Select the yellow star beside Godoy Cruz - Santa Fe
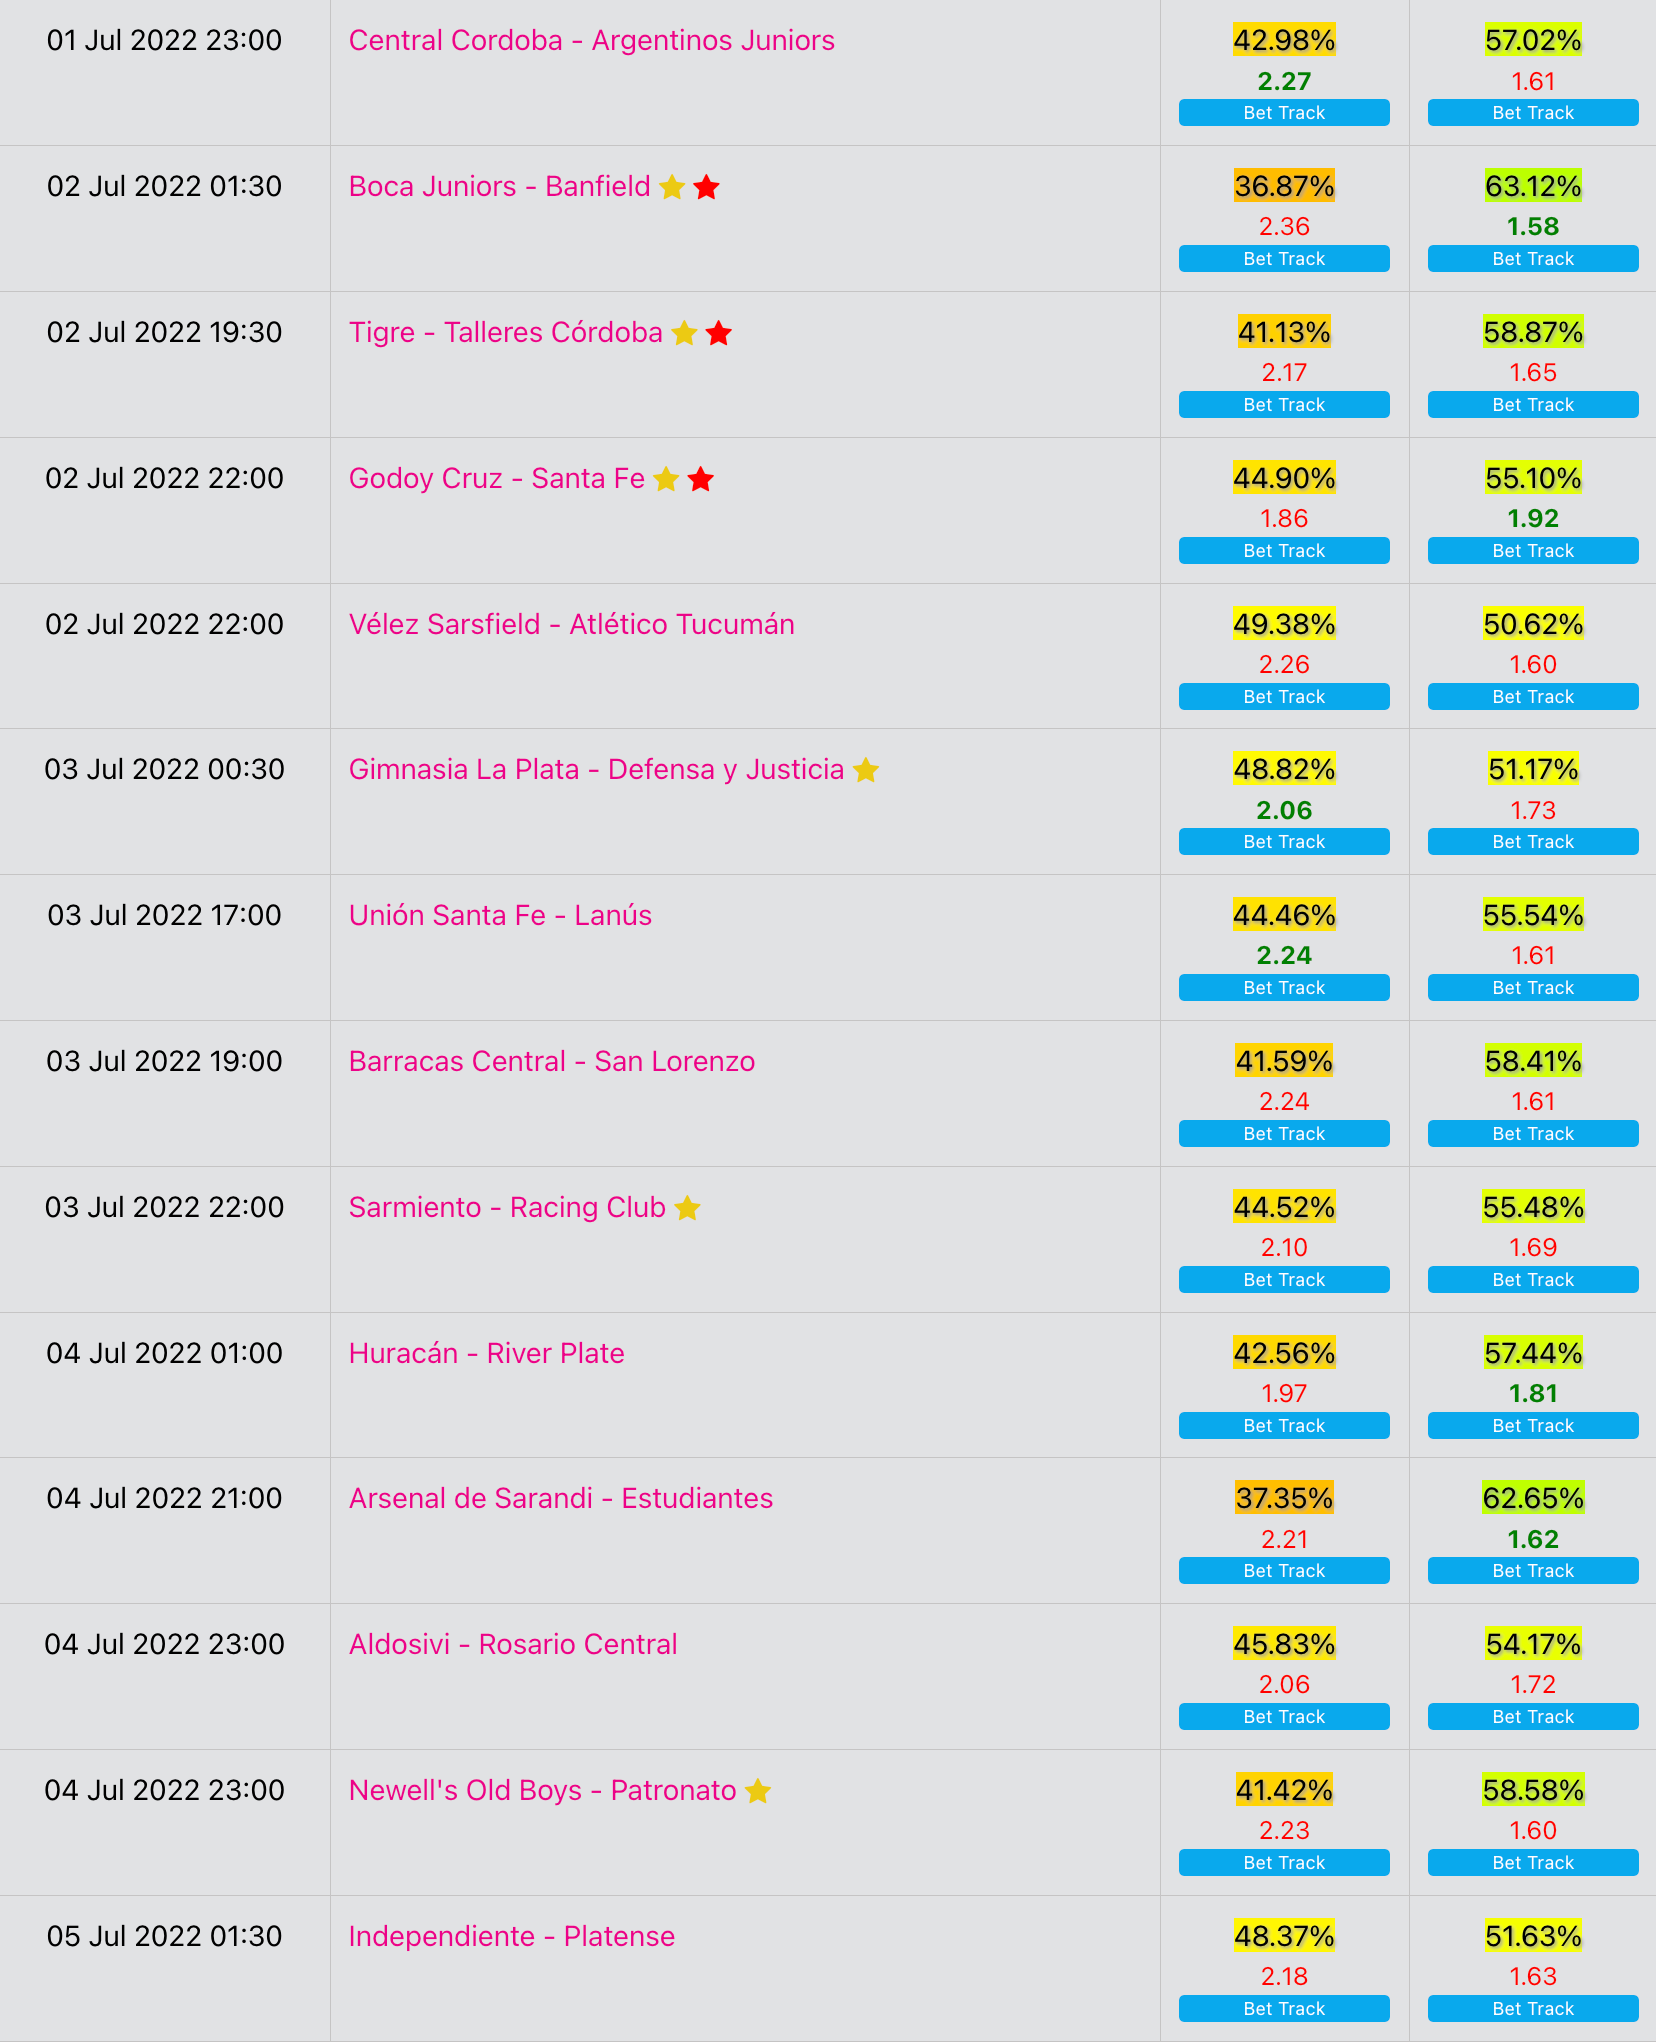Screen dimensions: 1656x2042 tap(666, 479)
